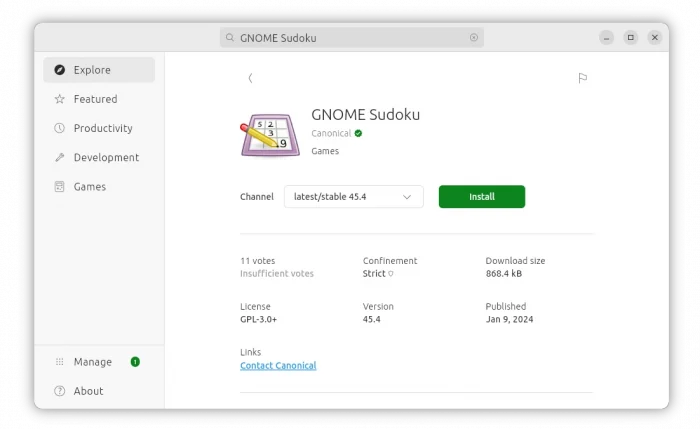Open the Contact Canonical link
700x429 pixels.
278,366
